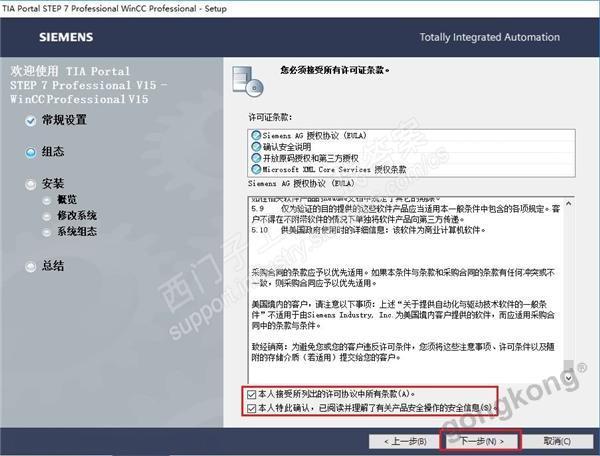The image size is (600, 456).
Task: Click the Totally Integrated Automation header text
Action: click(x=489, y=37)
